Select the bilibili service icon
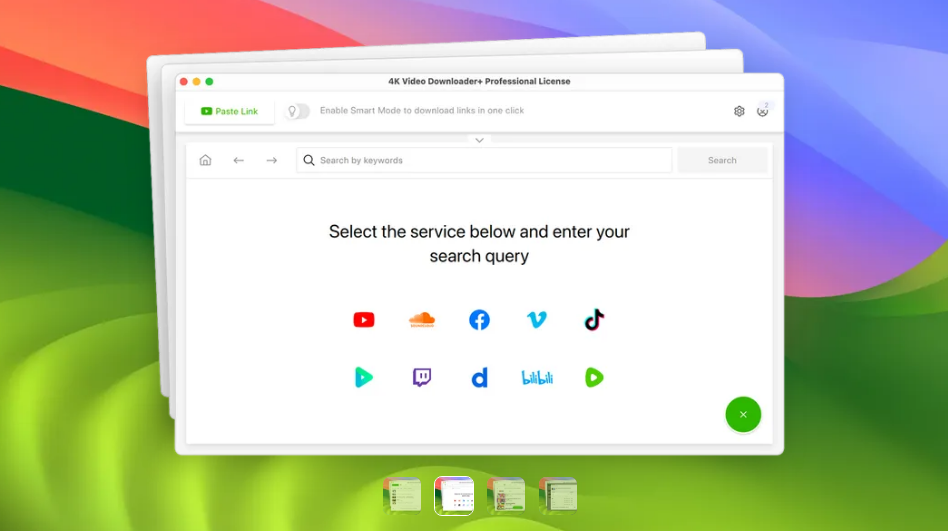Screen dimensions: 948x531 tap(537, 378)
